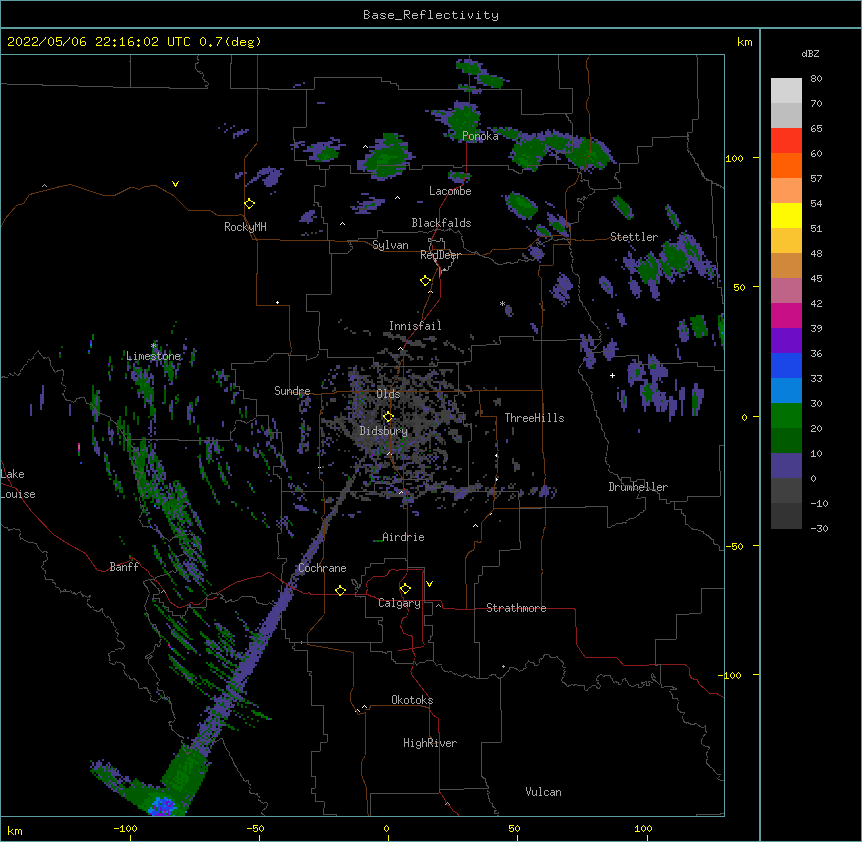Click the yellow 54 dBZ legend swatch

786,215
